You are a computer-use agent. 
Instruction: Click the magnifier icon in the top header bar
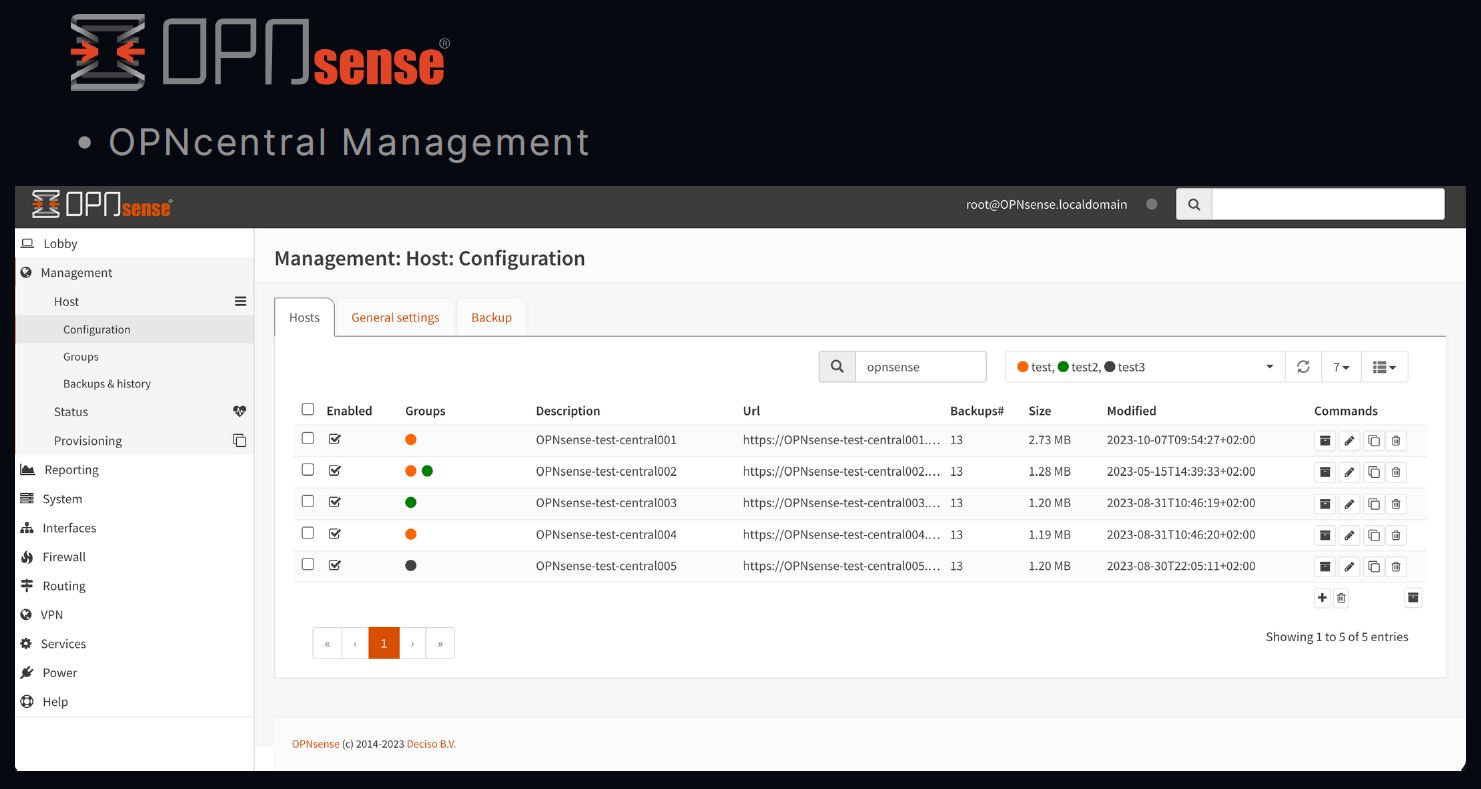[1194, 204]
